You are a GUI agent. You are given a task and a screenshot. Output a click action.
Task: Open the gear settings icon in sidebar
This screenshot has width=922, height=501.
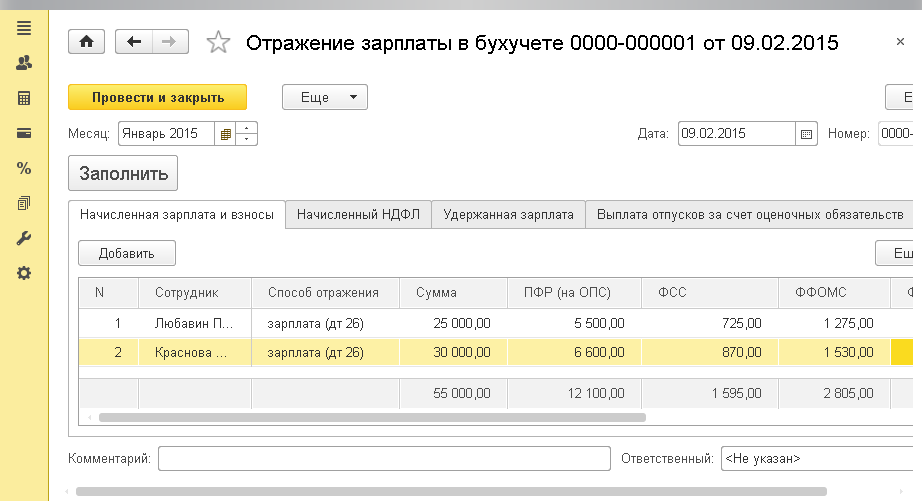(24, 272)
